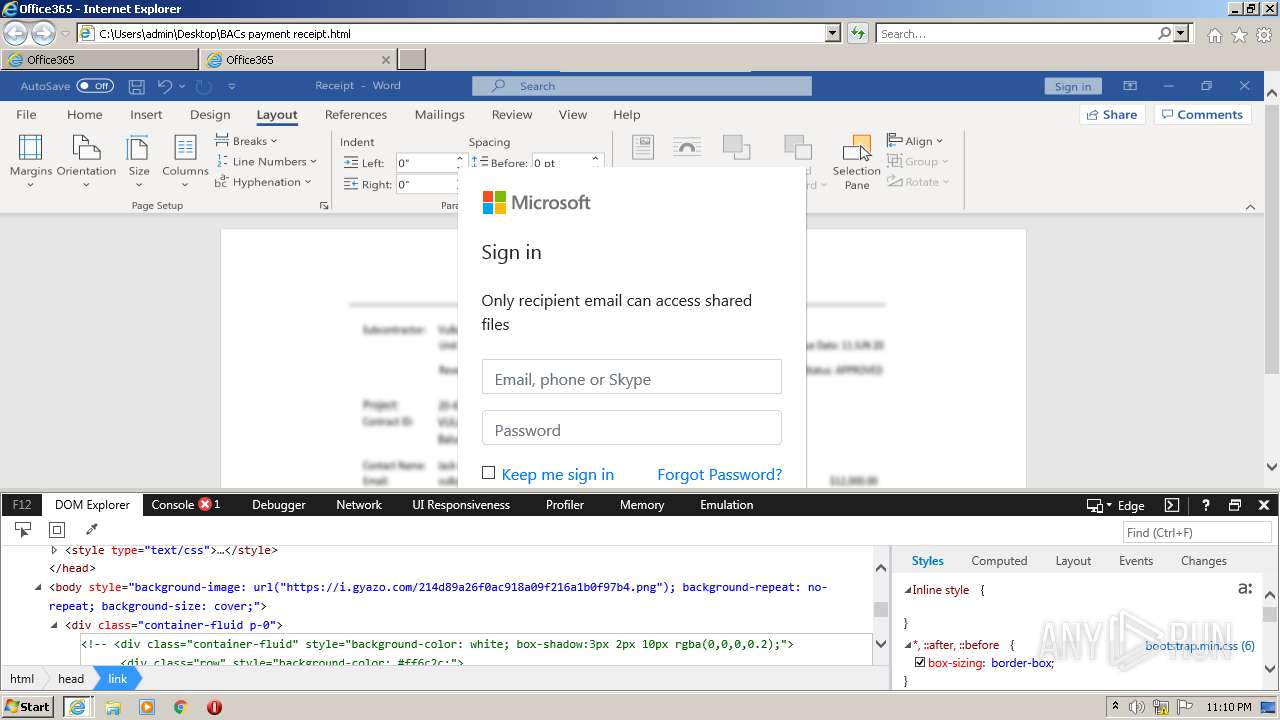Switch to the Network tab
The height and width of the screenshot is (720, 1280).
(x=359, y=505)
